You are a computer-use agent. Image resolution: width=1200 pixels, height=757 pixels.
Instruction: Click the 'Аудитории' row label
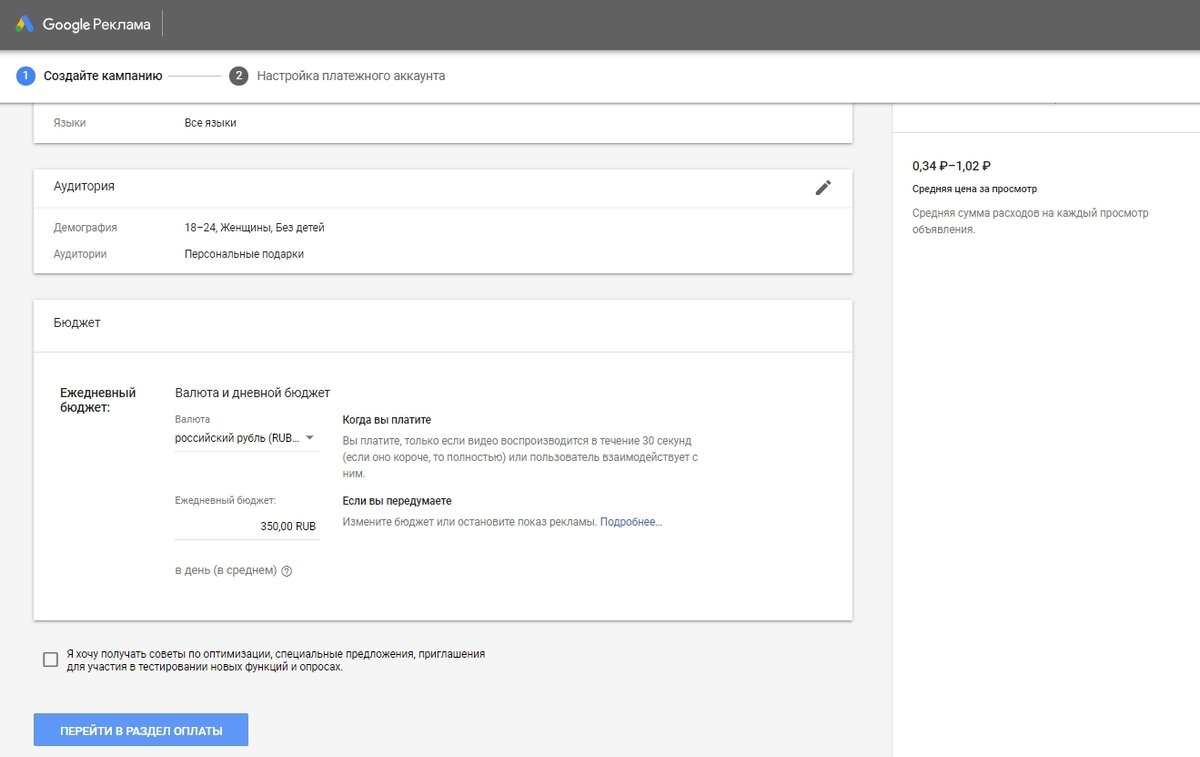80,254
